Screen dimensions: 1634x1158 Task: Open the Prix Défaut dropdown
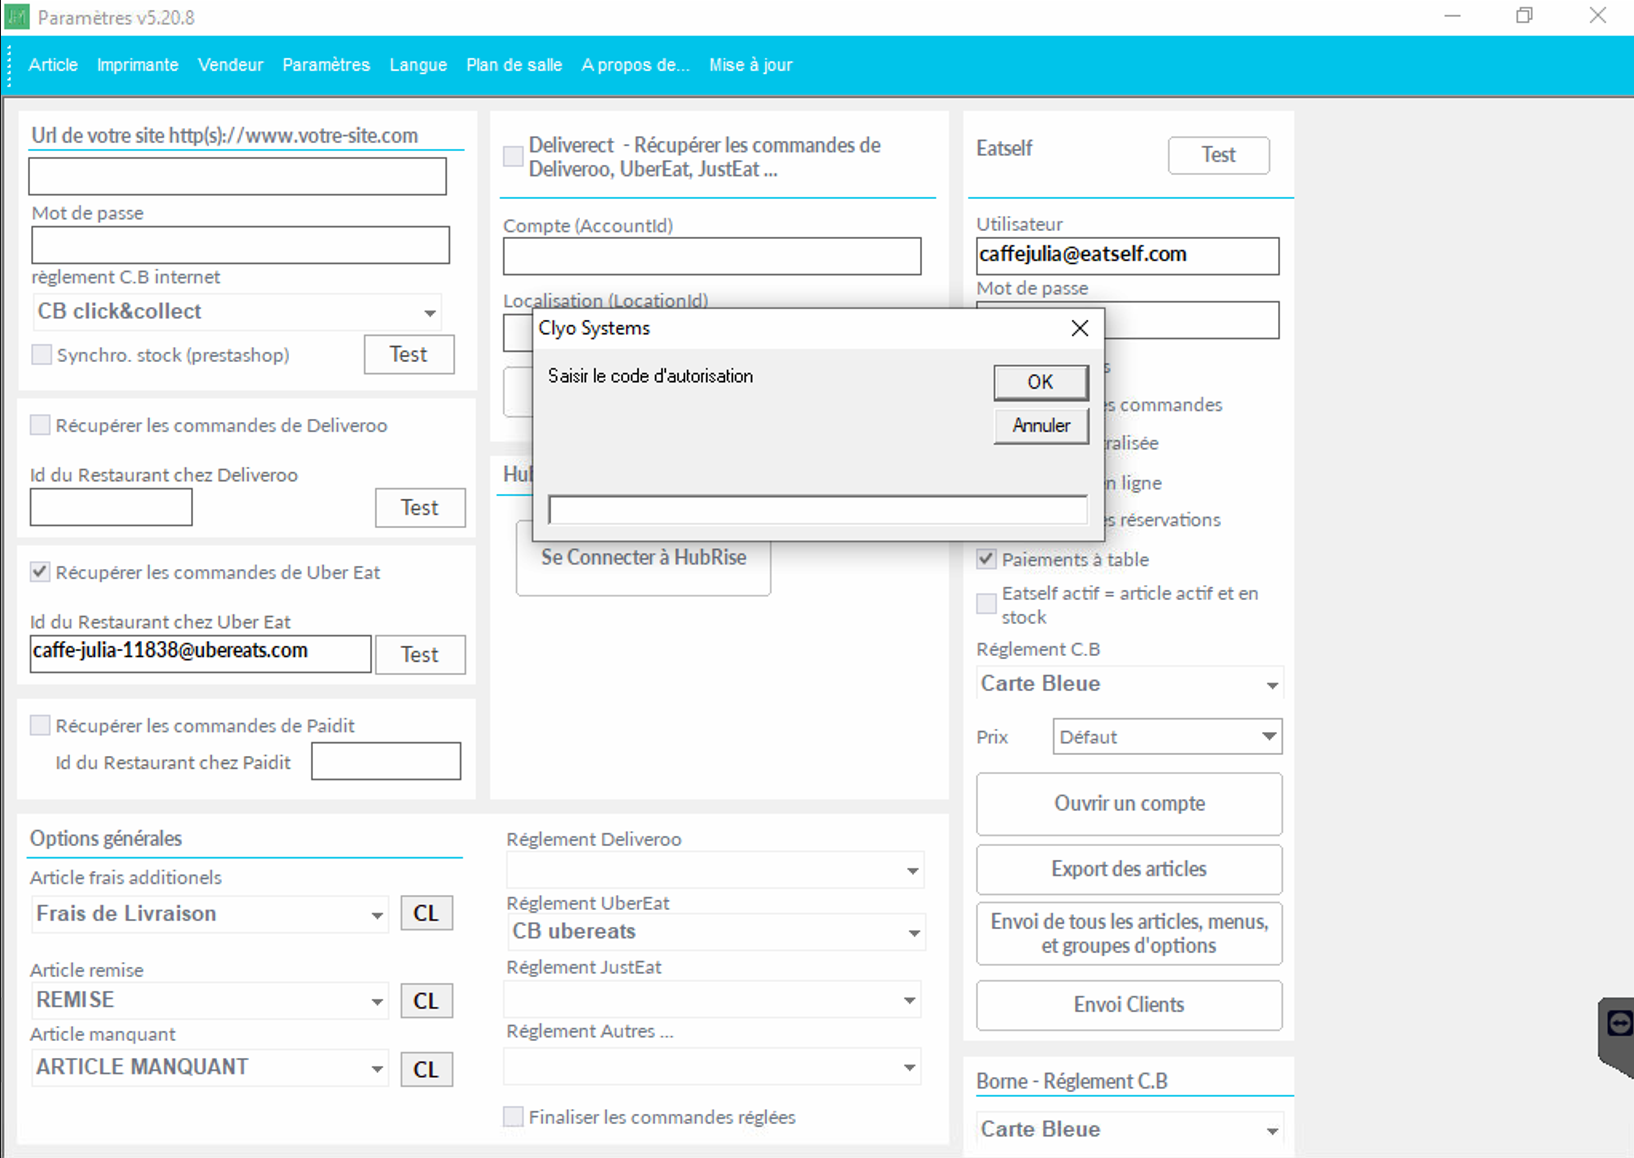pyautogui.click(x=1268, y=737)
